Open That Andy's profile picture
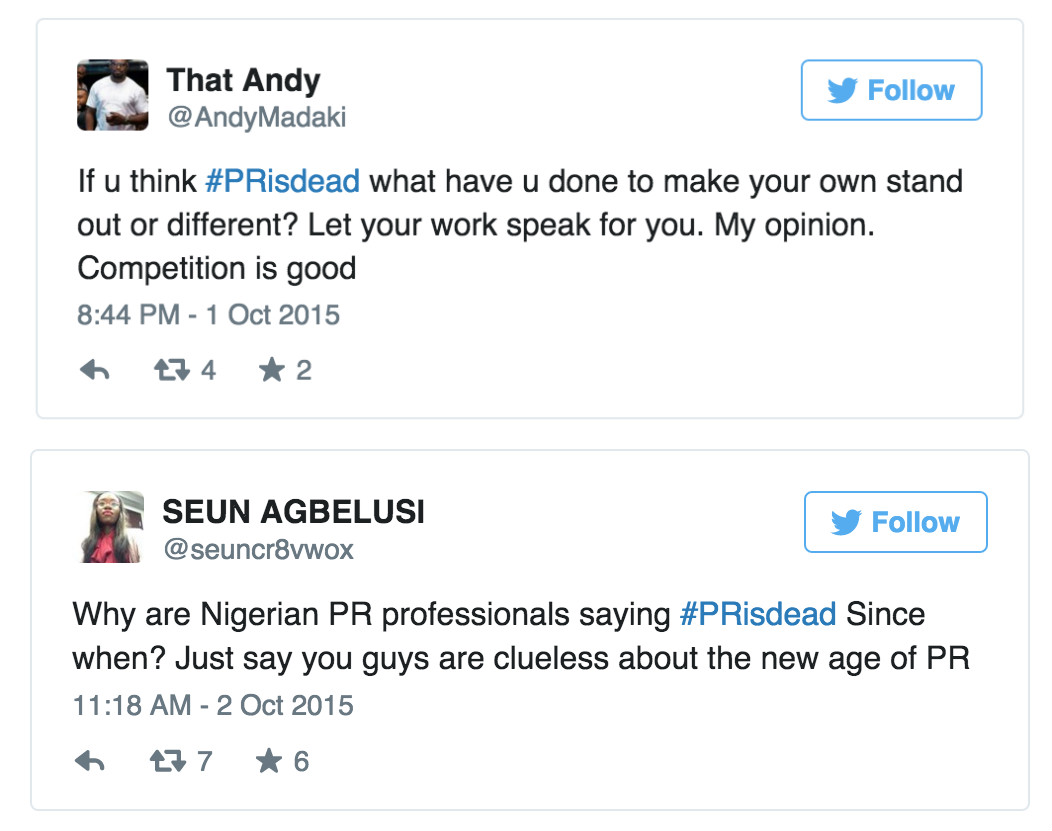This screenshot has width=1052, height=831. [113, 95]
